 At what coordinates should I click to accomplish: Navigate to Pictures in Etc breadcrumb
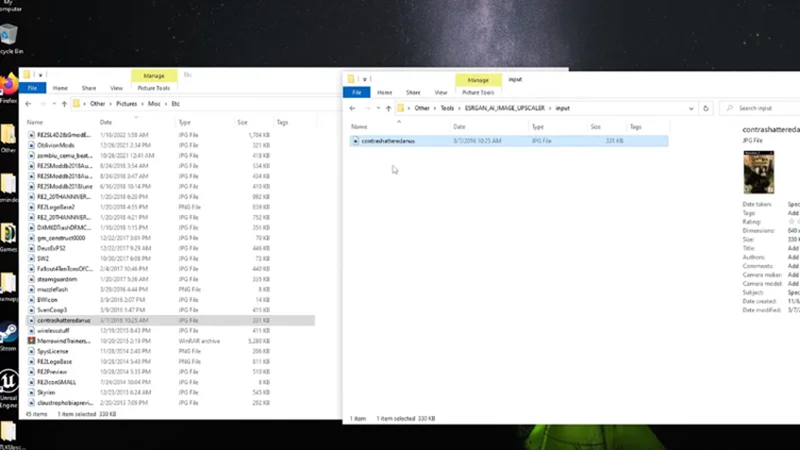(127, 104)
